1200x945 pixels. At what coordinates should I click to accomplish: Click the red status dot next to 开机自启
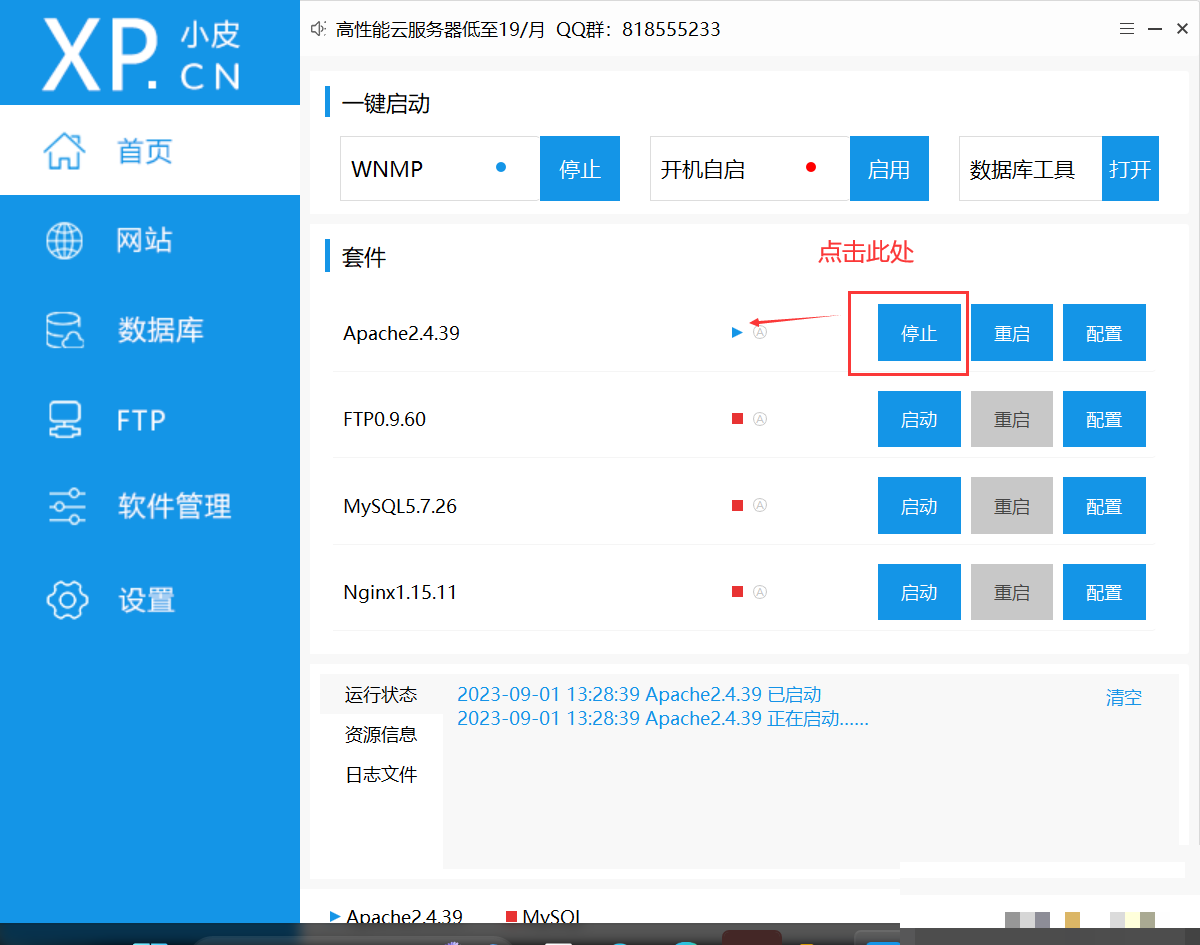[811, 168]
